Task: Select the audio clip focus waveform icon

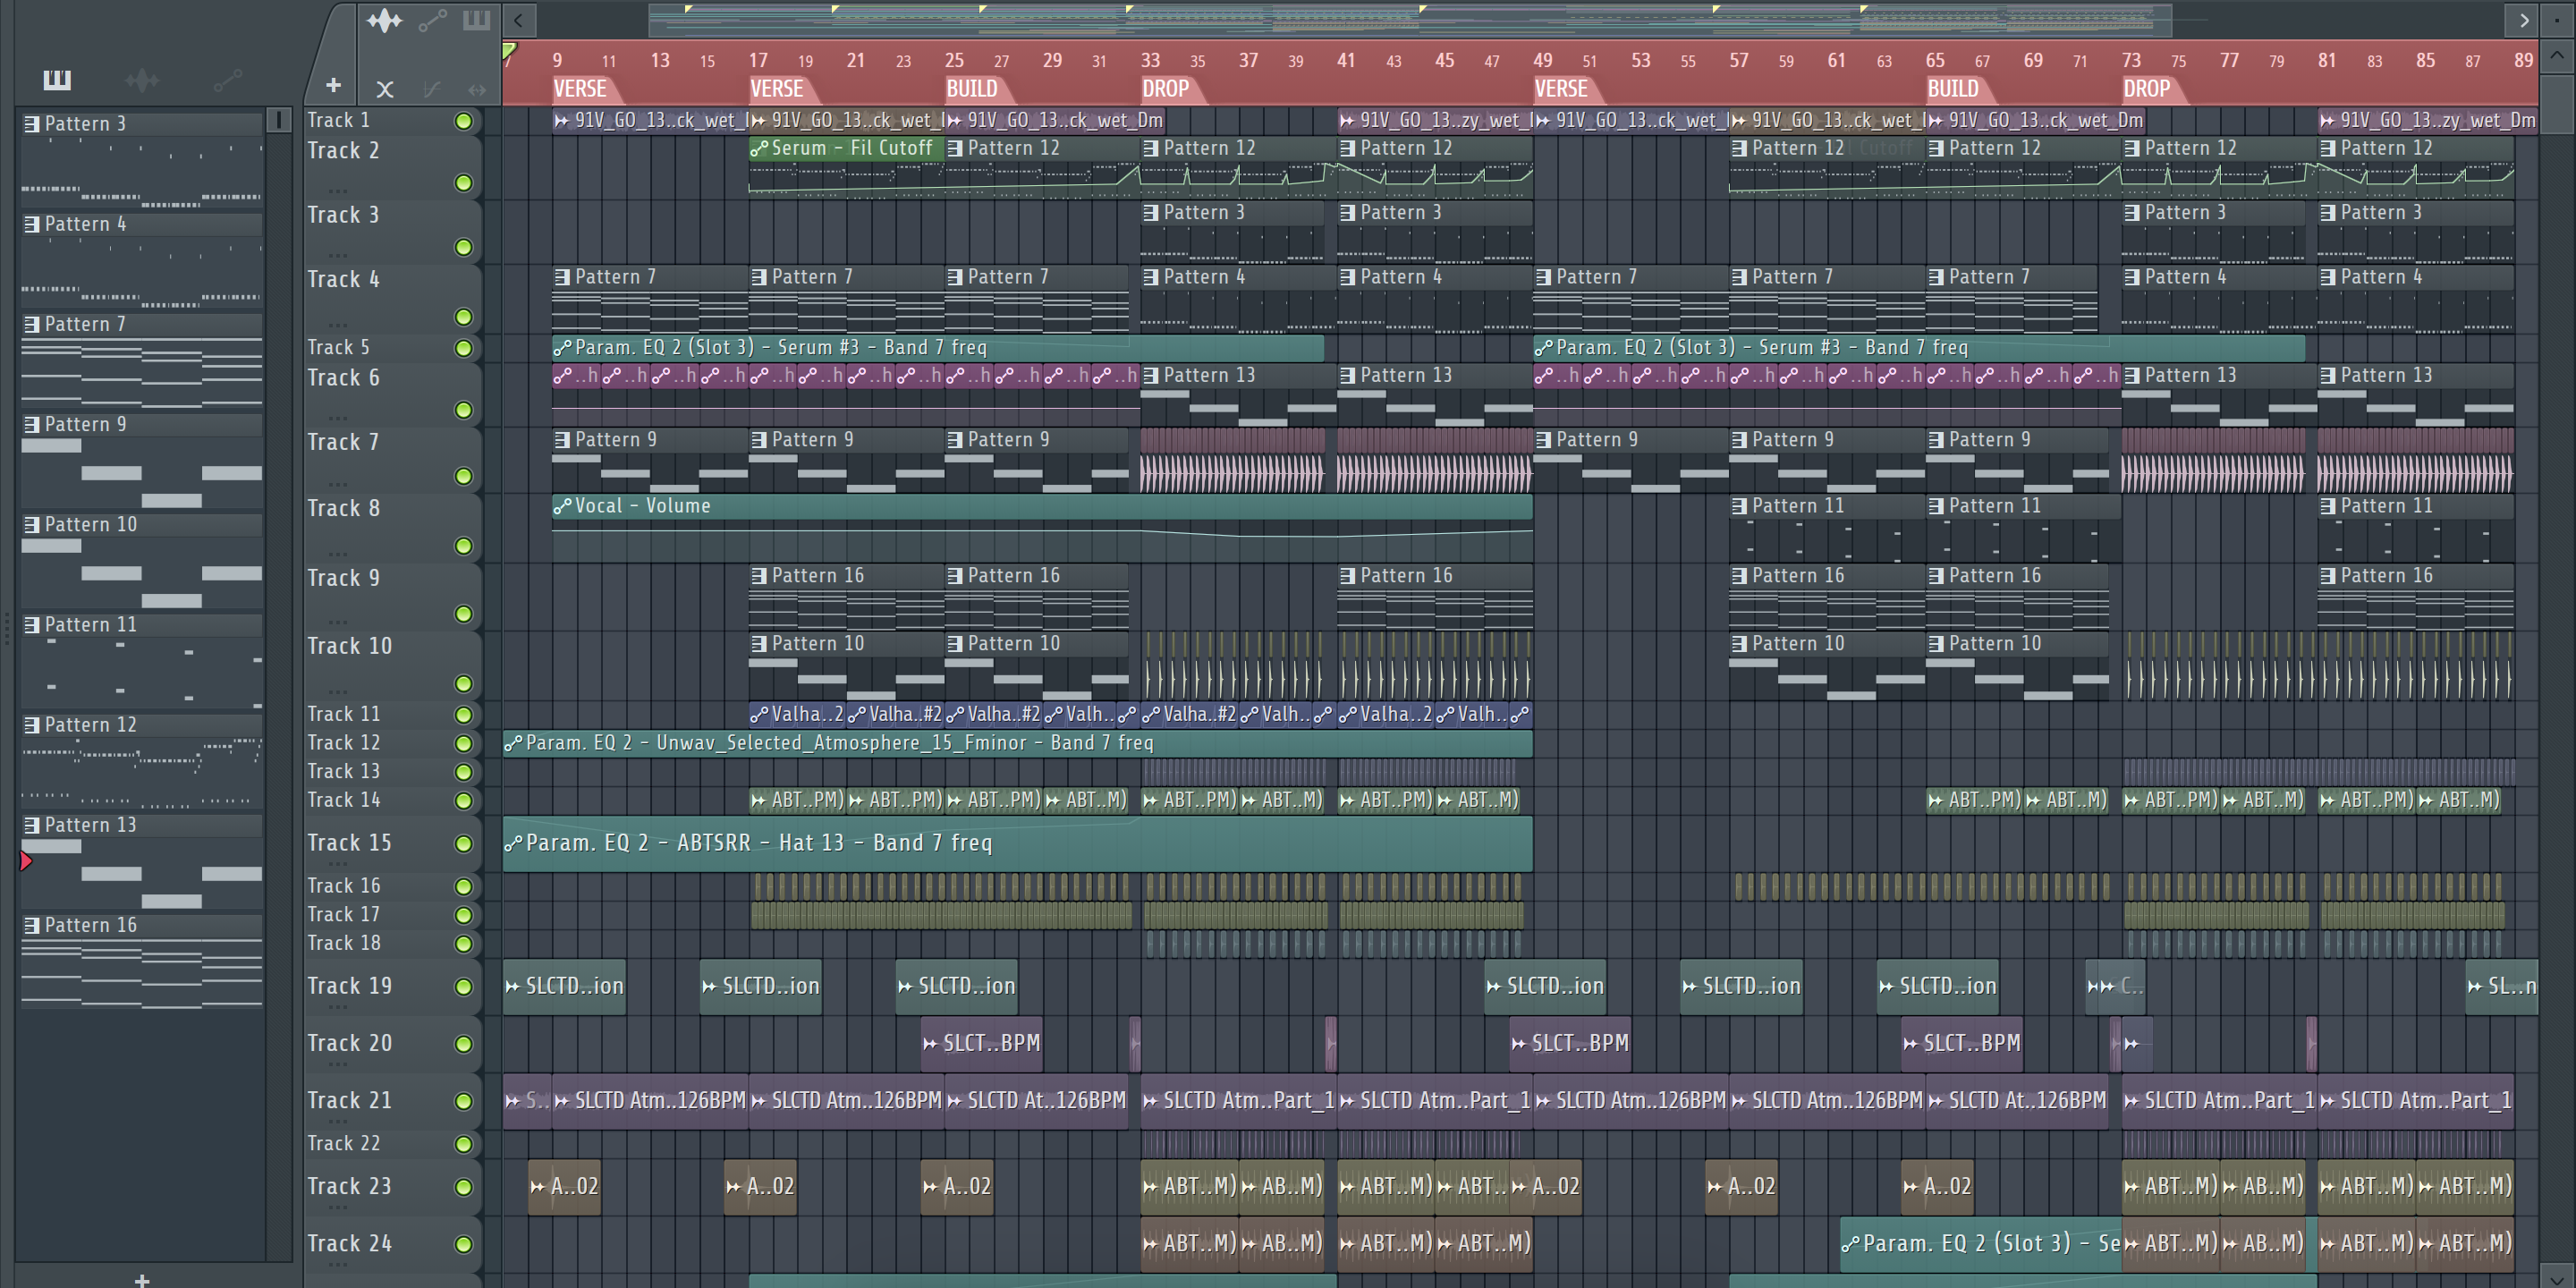Action: (x=384, y=21)
